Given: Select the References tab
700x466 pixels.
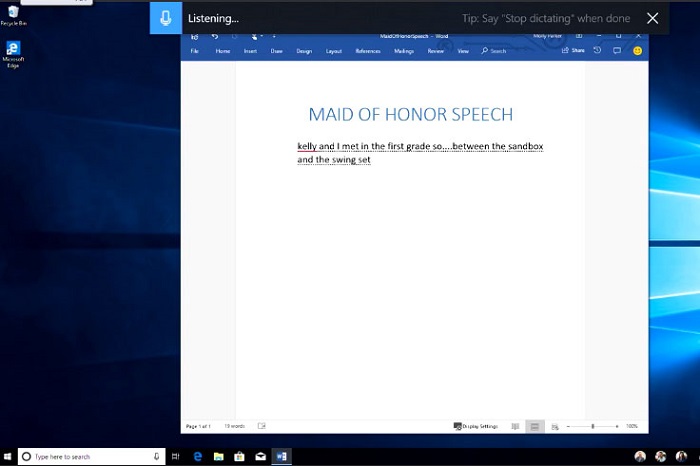Looking at the screenshot, I should 367,50.
